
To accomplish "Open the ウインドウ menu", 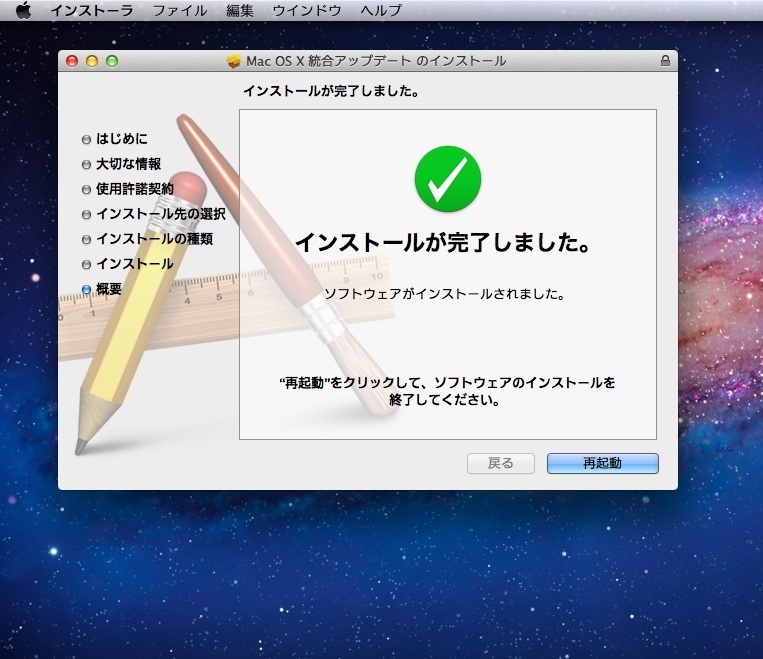I will click(x=307, y=10).
